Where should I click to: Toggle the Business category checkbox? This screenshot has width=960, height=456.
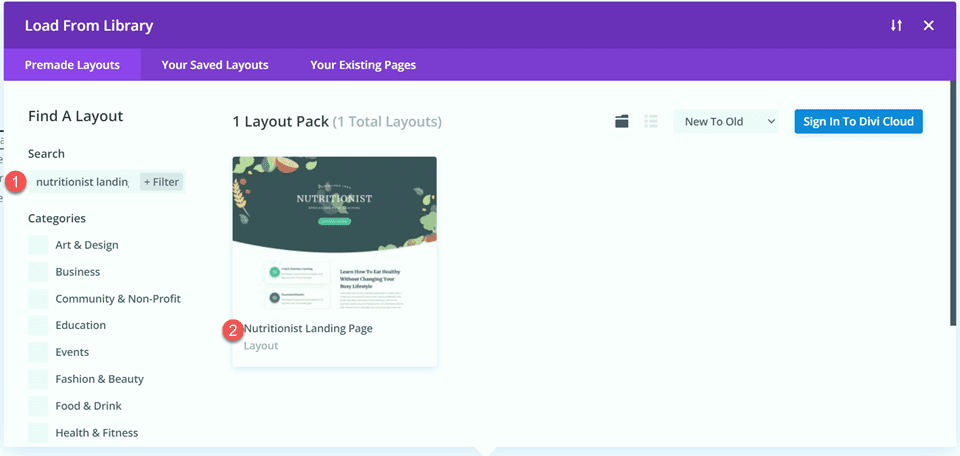38,272
